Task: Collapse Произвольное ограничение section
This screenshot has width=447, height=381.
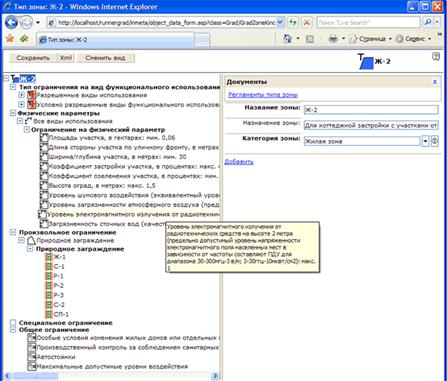Action: point(13,232)
